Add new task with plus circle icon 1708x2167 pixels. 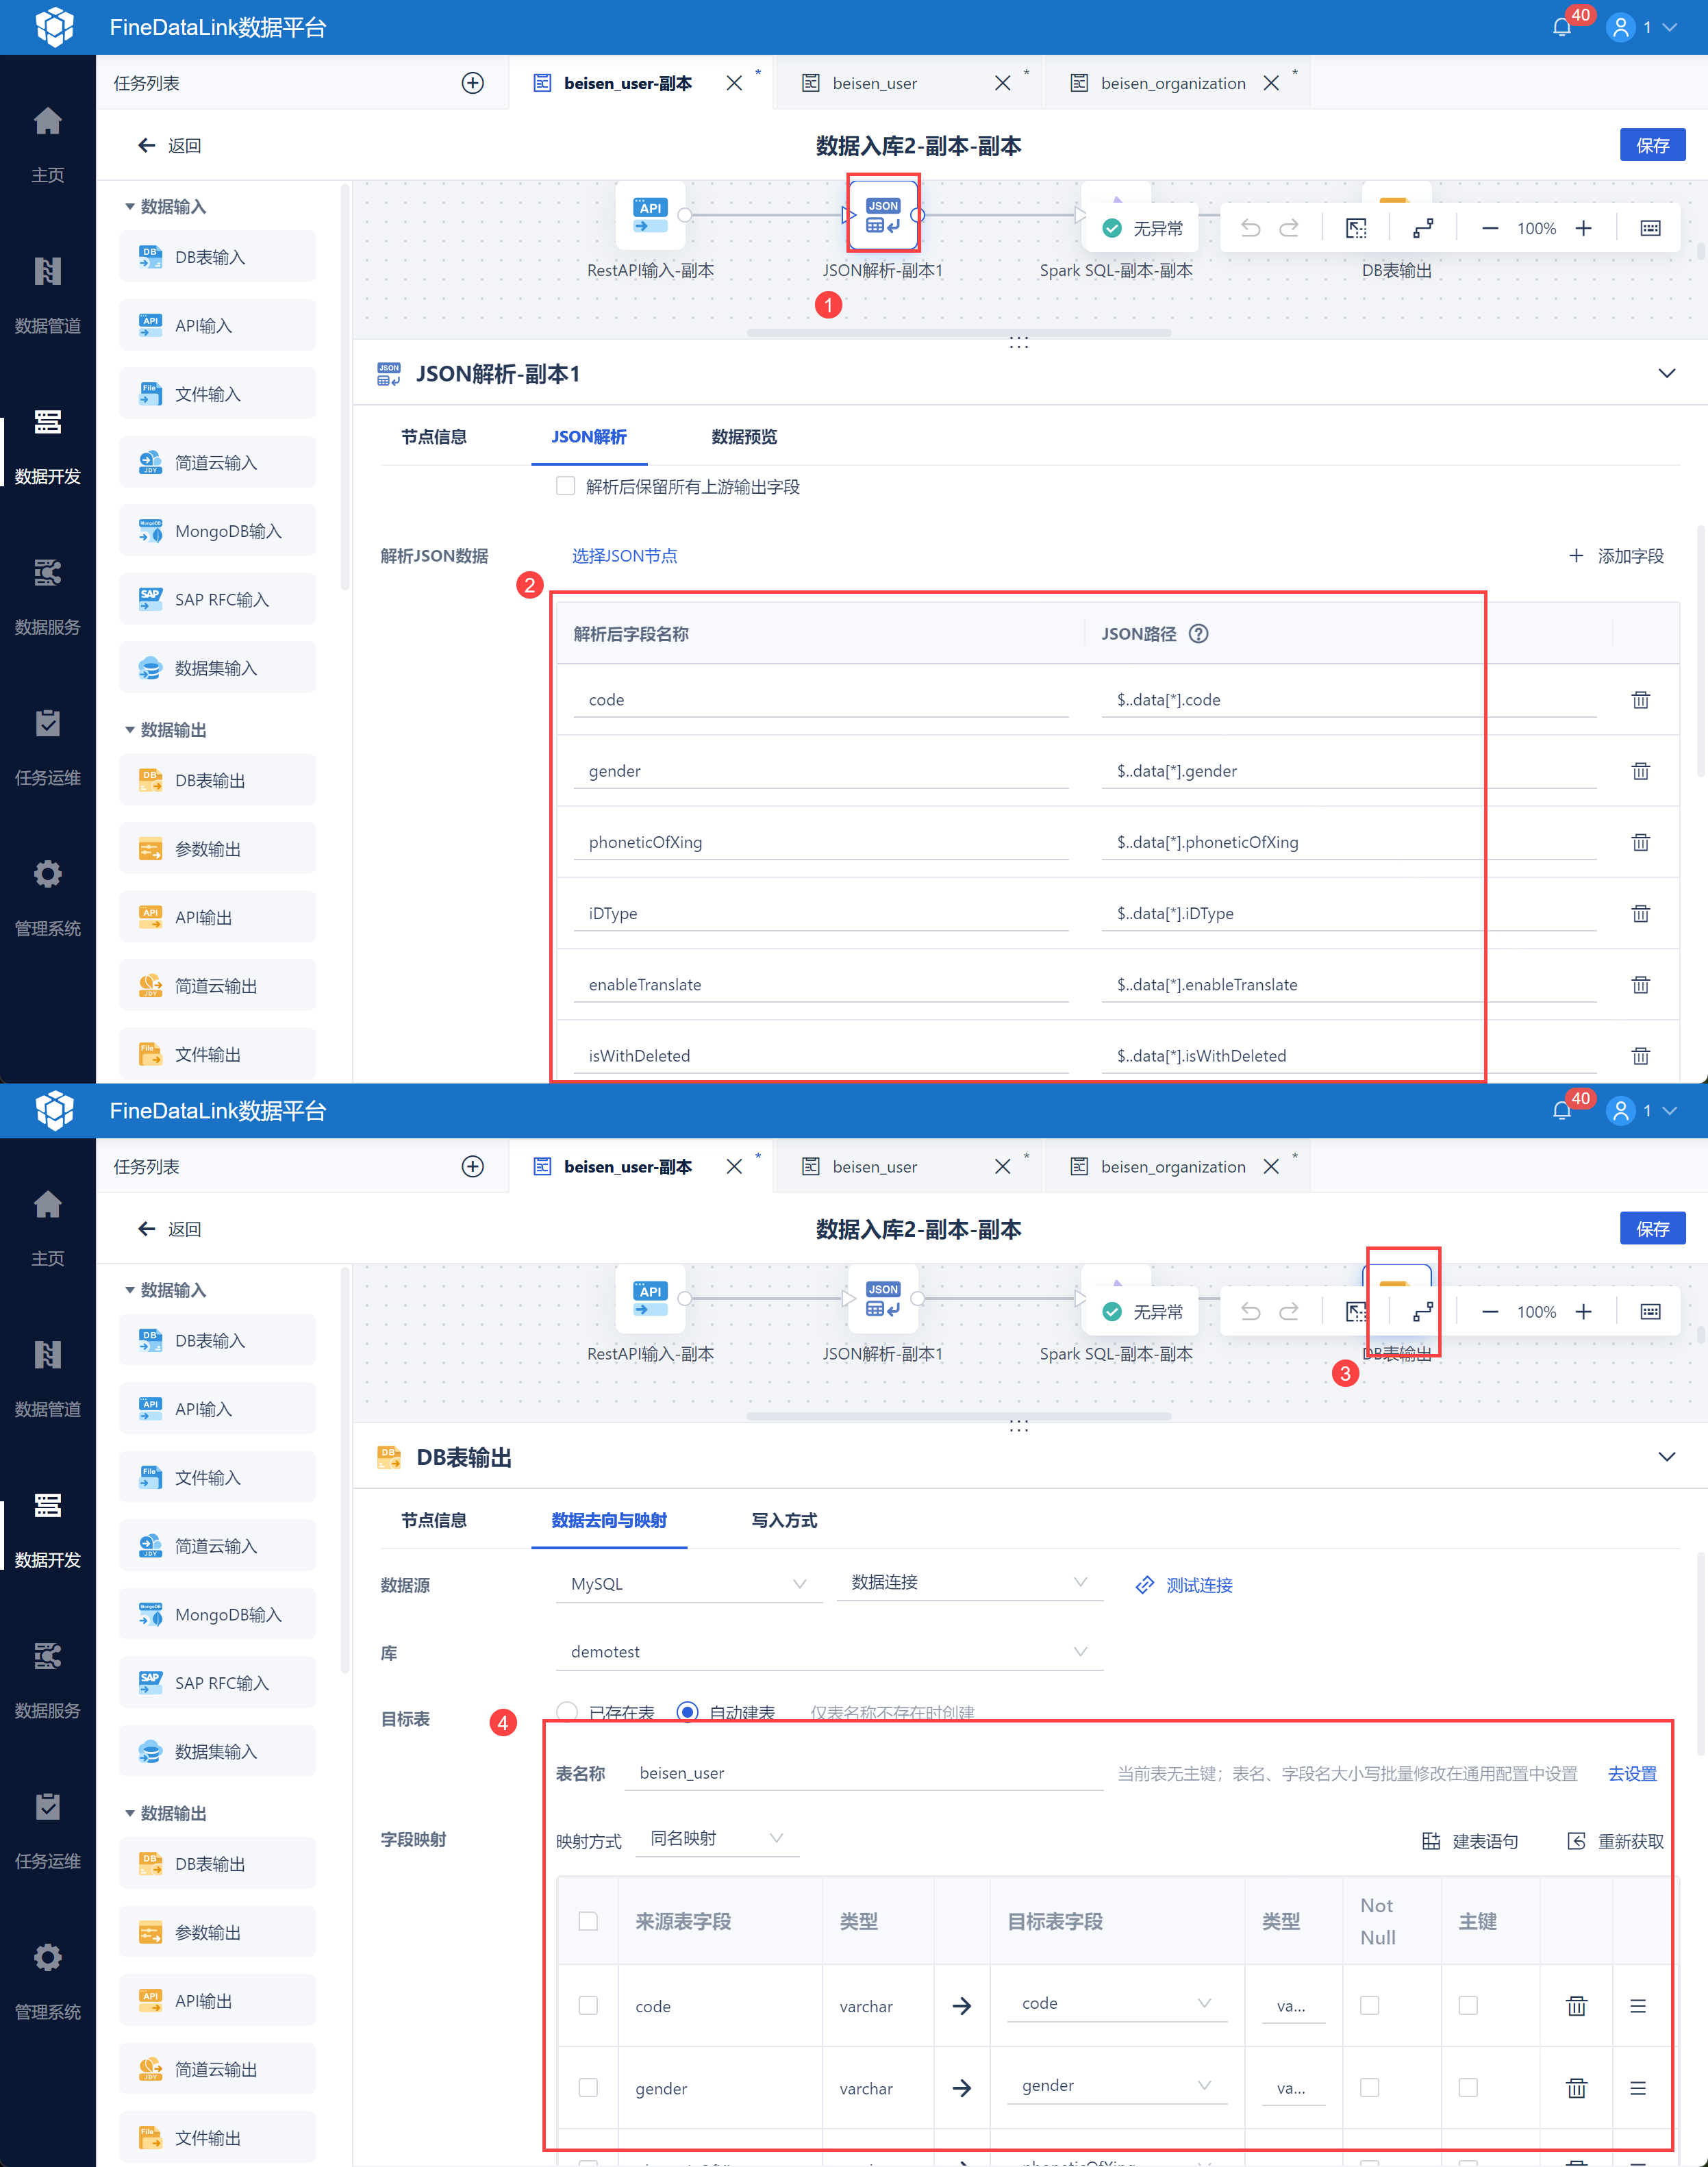(472, 83)
